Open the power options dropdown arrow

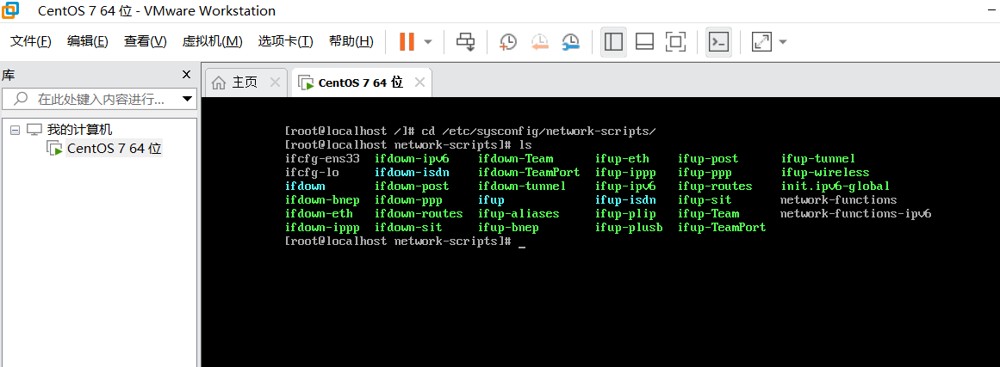[428, 42]
